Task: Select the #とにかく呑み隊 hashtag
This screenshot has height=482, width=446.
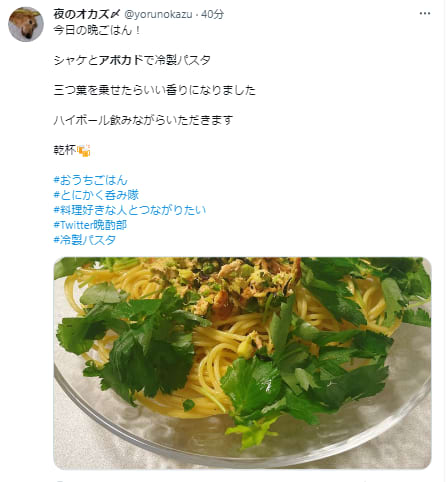Action: pos(96,195)
